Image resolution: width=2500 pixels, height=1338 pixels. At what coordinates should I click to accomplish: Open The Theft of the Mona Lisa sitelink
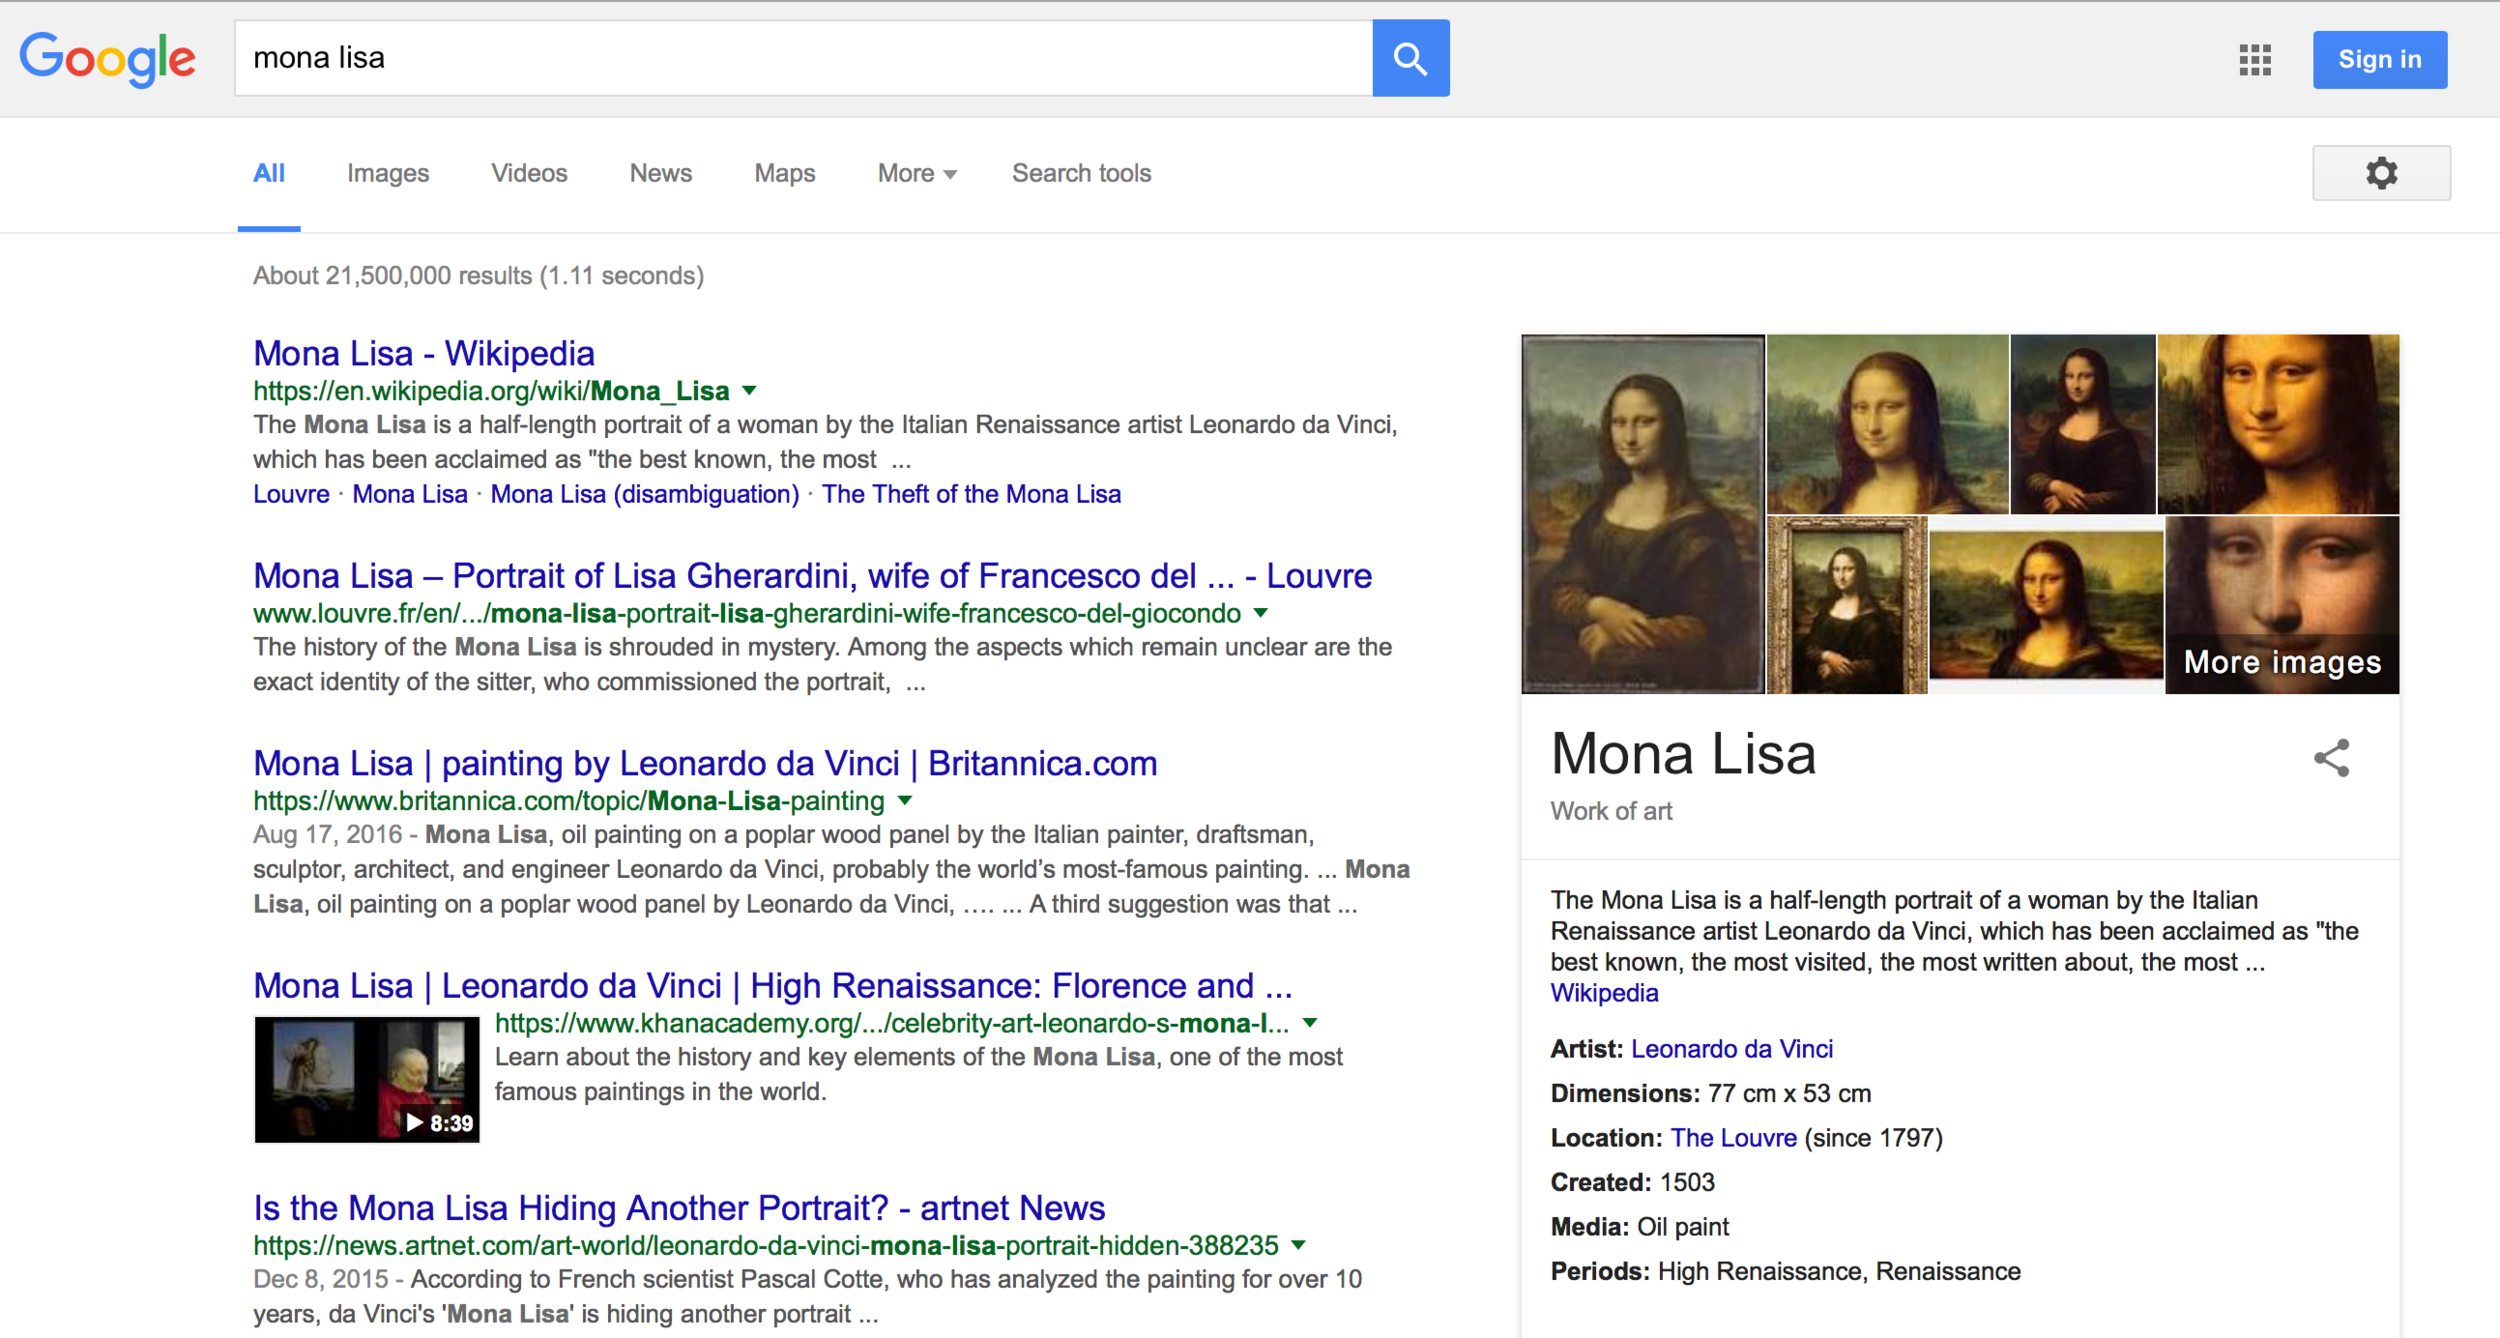coord(971,494)
